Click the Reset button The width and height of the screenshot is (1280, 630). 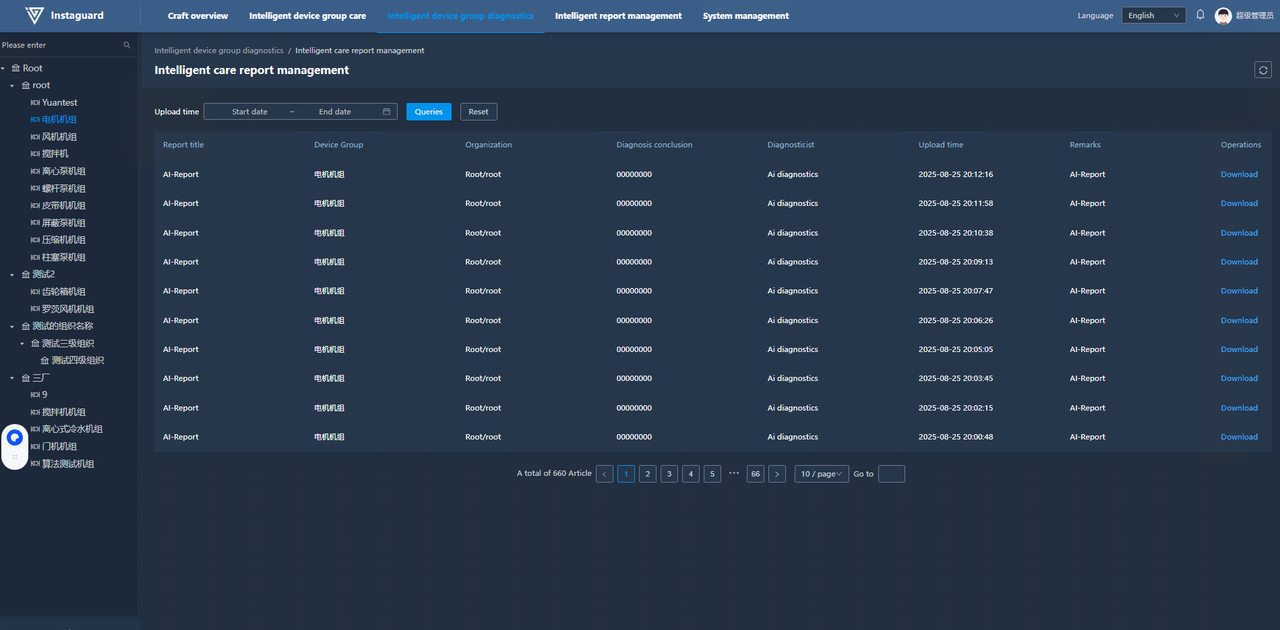[478, 112]
